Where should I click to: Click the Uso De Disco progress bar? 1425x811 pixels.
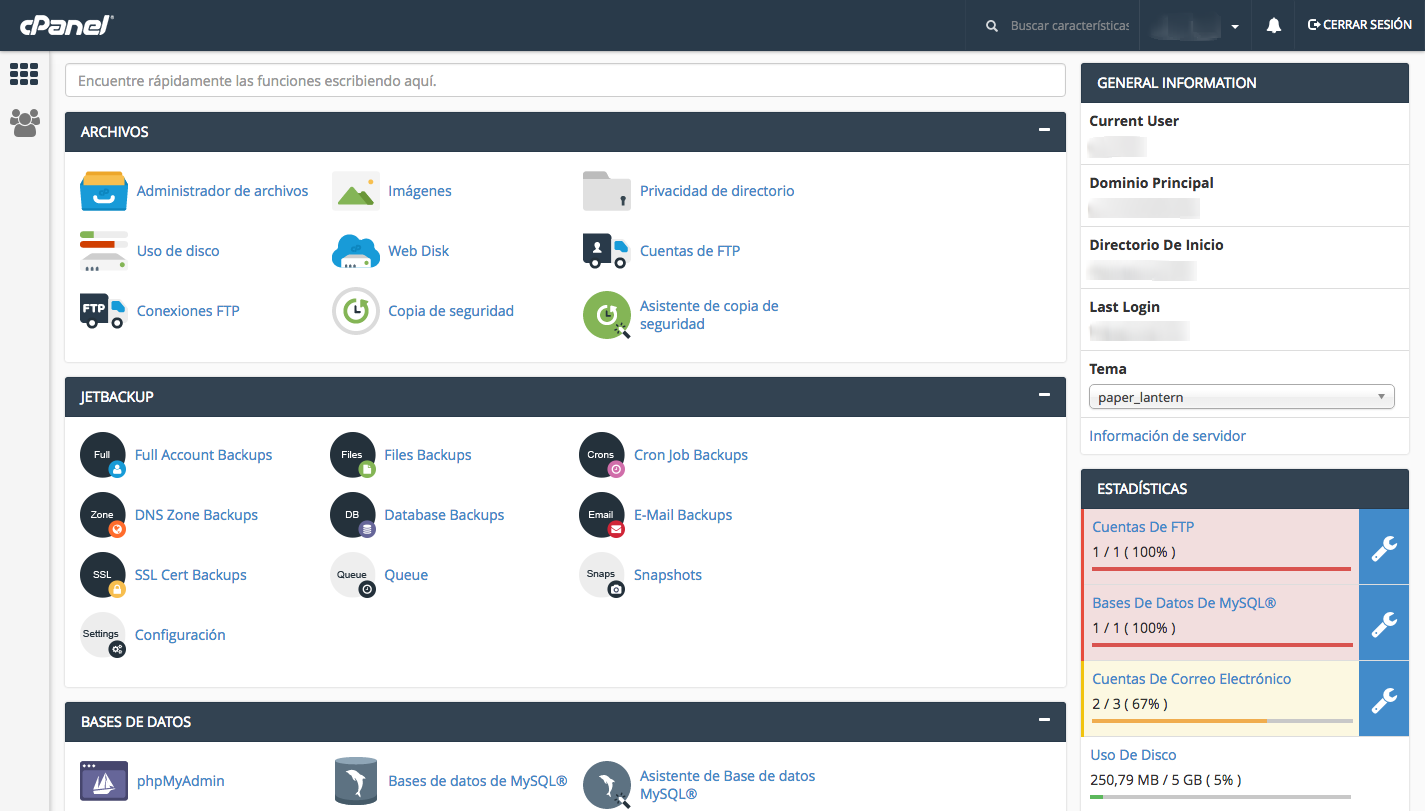(1220, 797)
